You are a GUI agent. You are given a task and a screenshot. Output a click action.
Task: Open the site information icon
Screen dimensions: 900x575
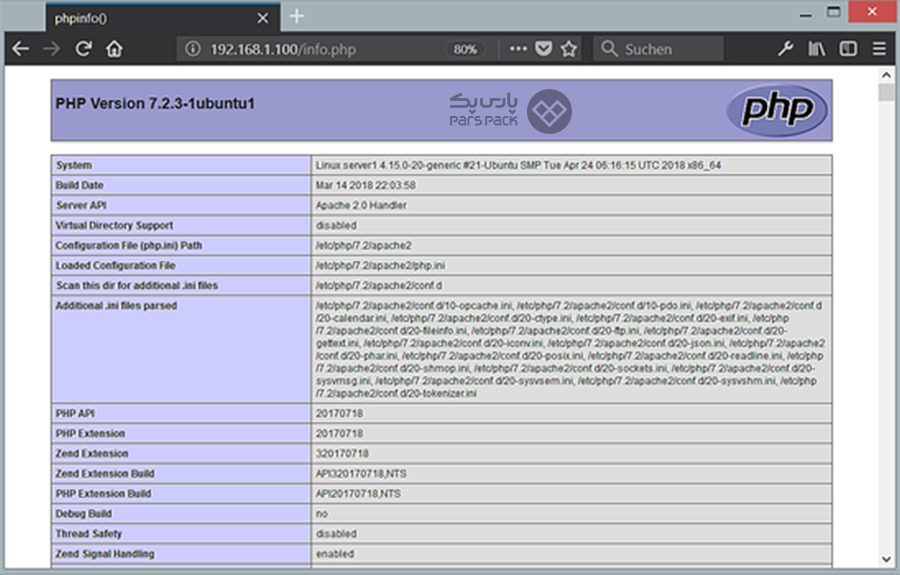click(x=193, y=49)
